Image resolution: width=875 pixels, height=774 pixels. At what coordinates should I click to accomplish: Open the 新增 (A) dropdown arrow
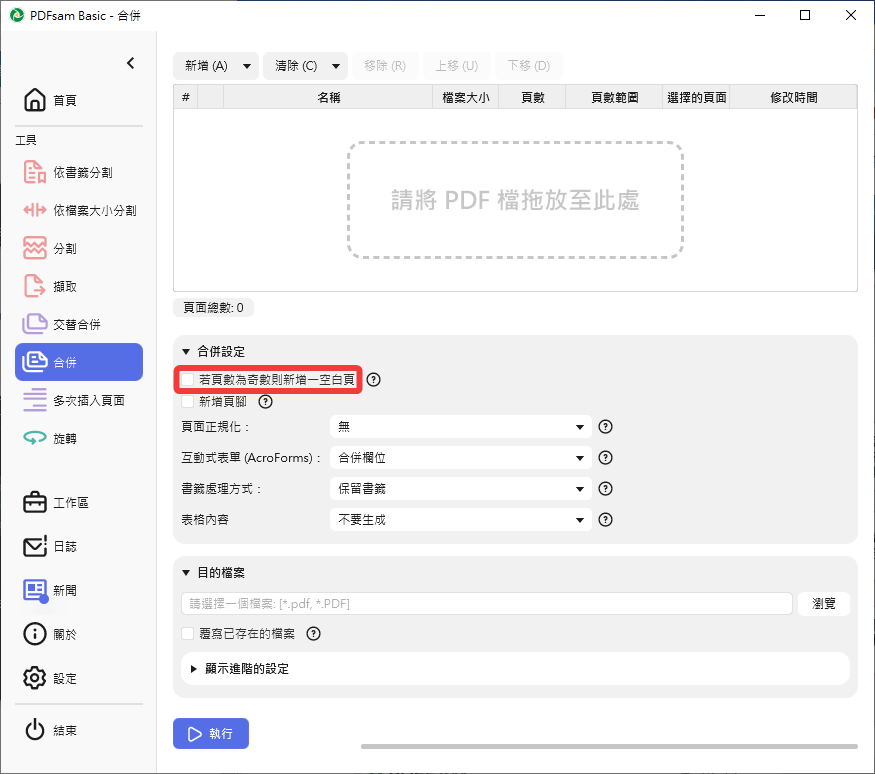tap(247, 66)
